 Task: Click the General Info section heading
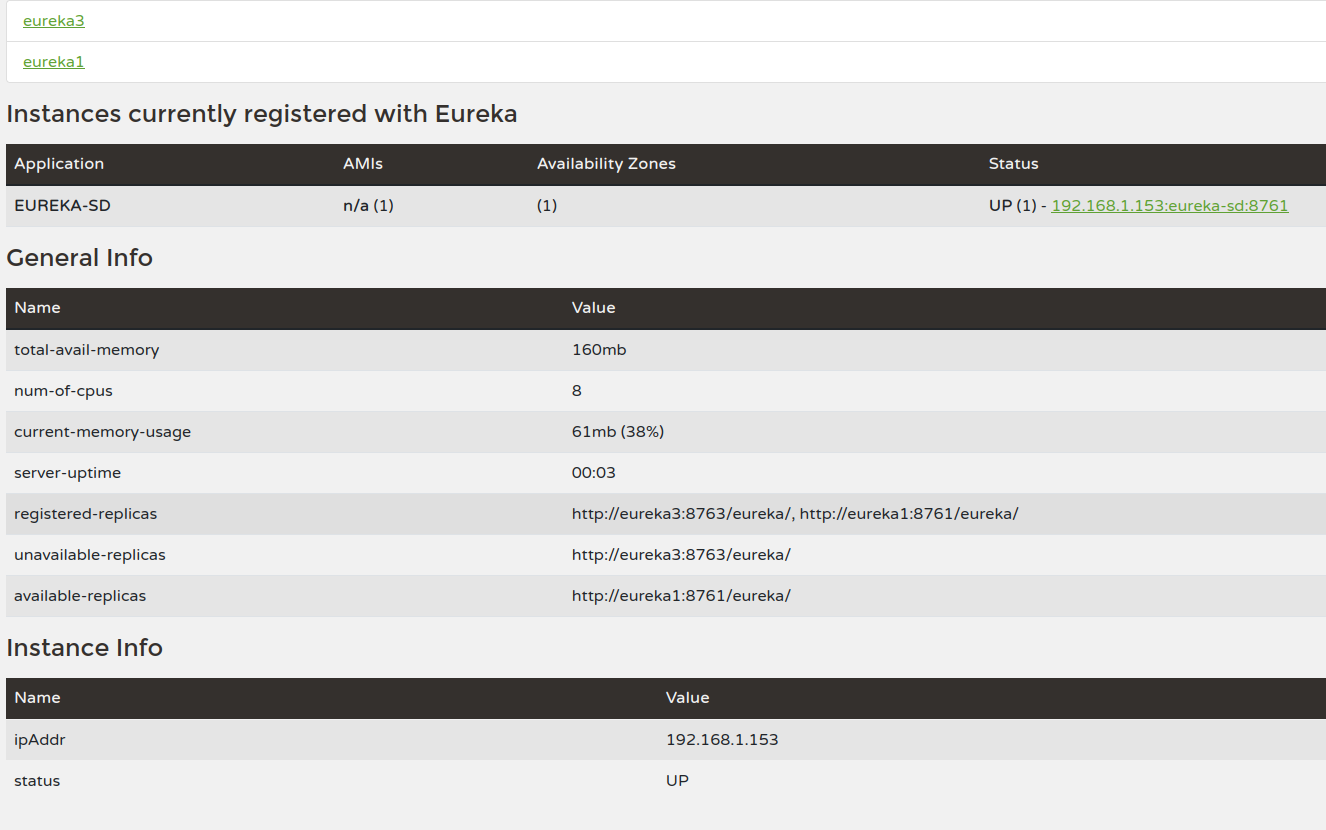[79, 257]
